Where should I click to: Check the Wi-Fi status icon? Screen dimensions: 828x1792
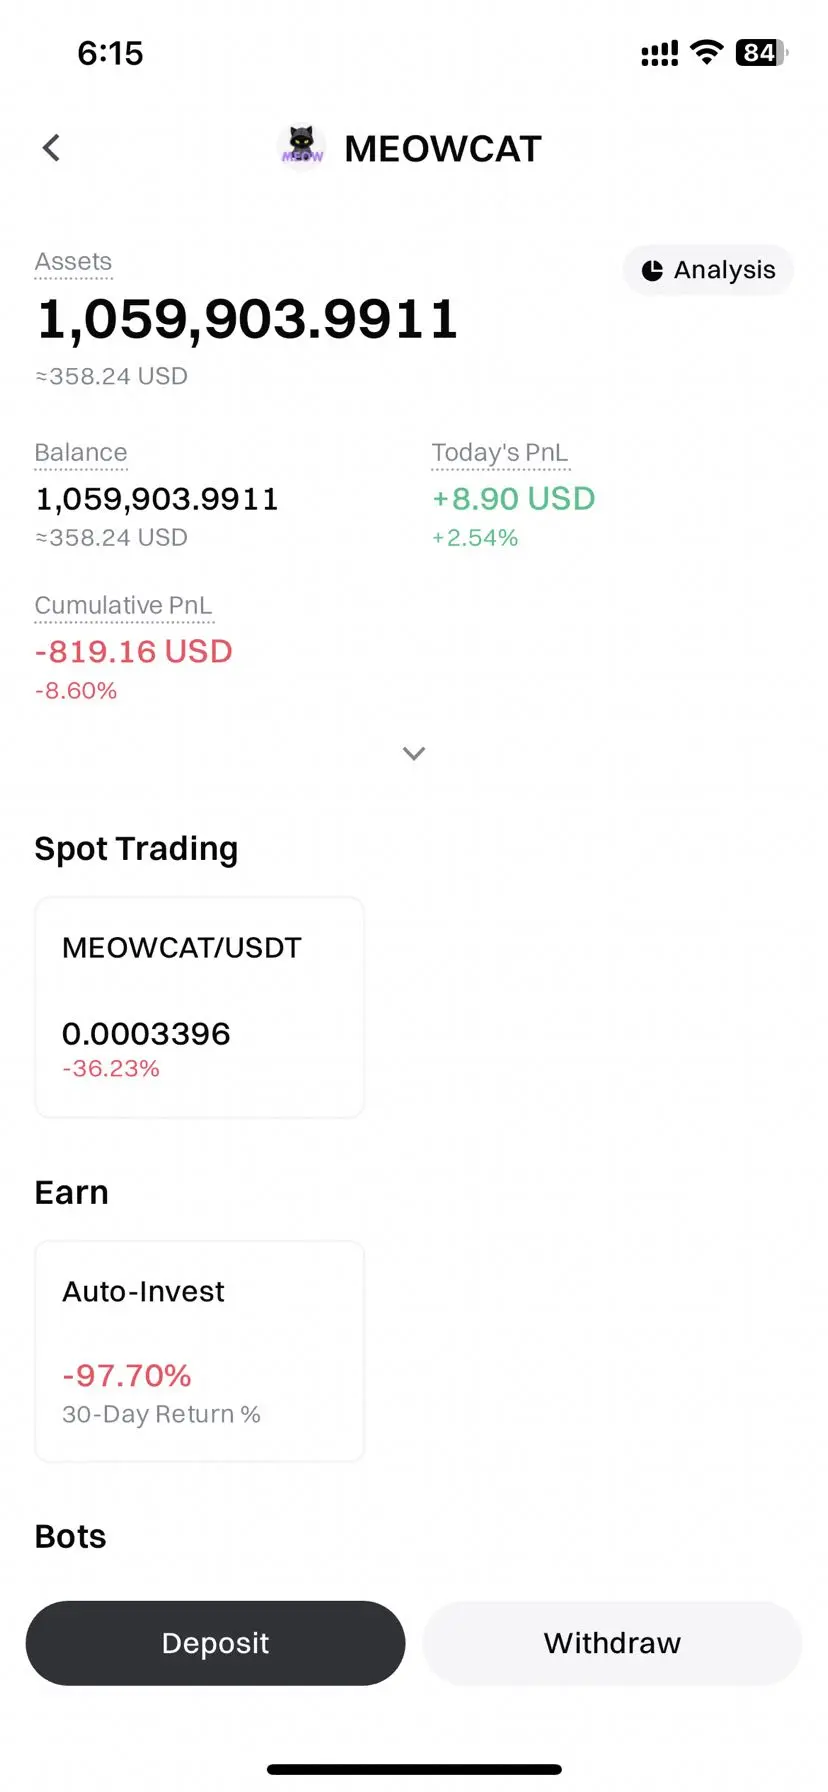tap(707, 53)
